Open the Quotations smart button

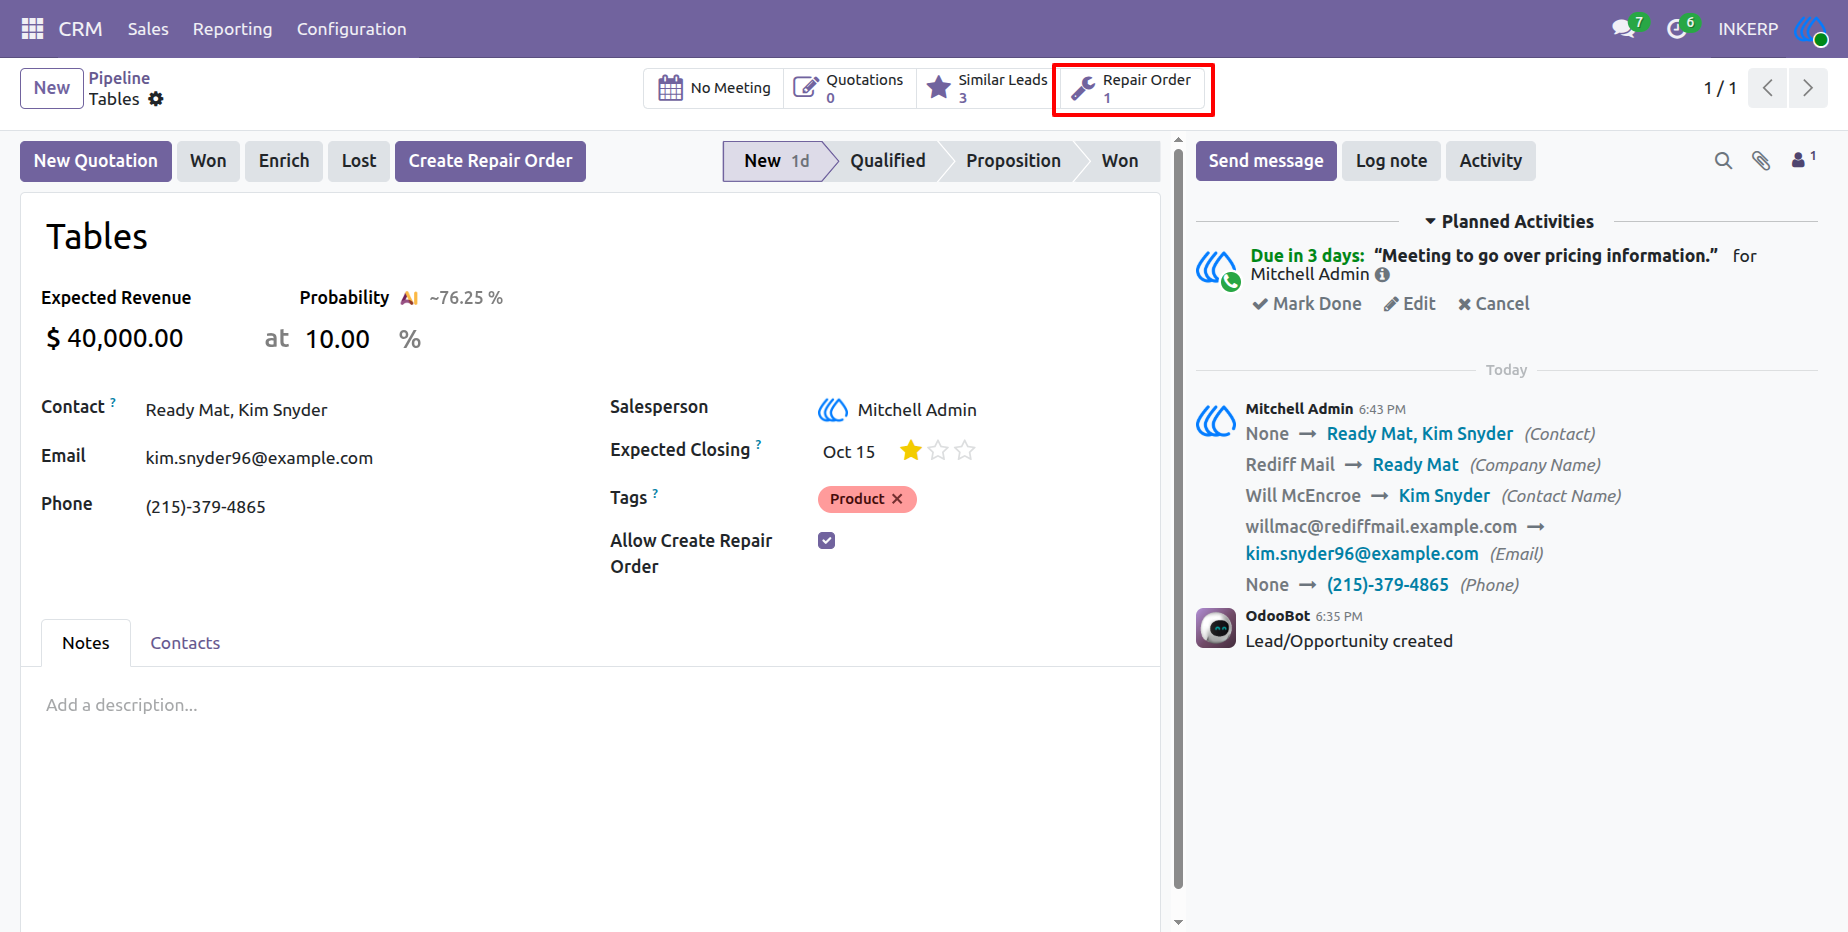pos(849,88)
